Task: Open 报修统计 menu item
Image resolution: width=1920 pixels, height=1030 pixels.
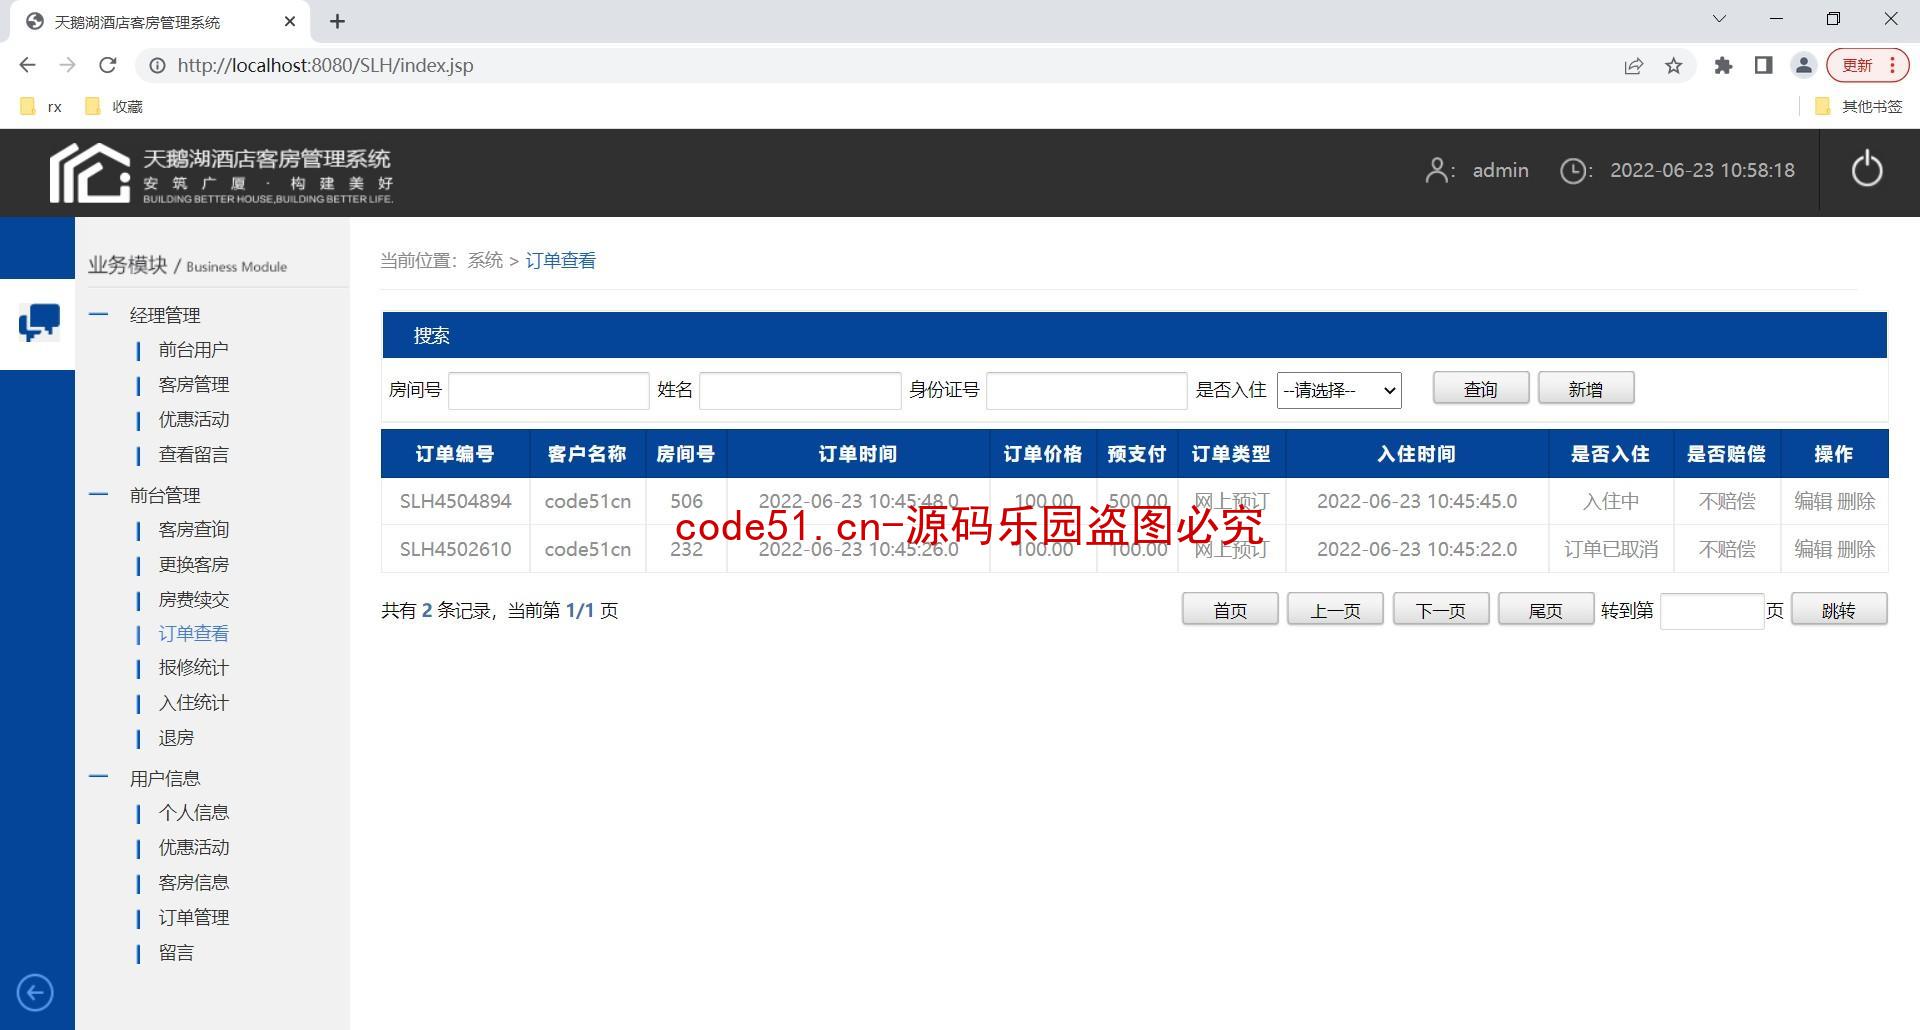Action: pyautogui.click(x=193, y=668)
